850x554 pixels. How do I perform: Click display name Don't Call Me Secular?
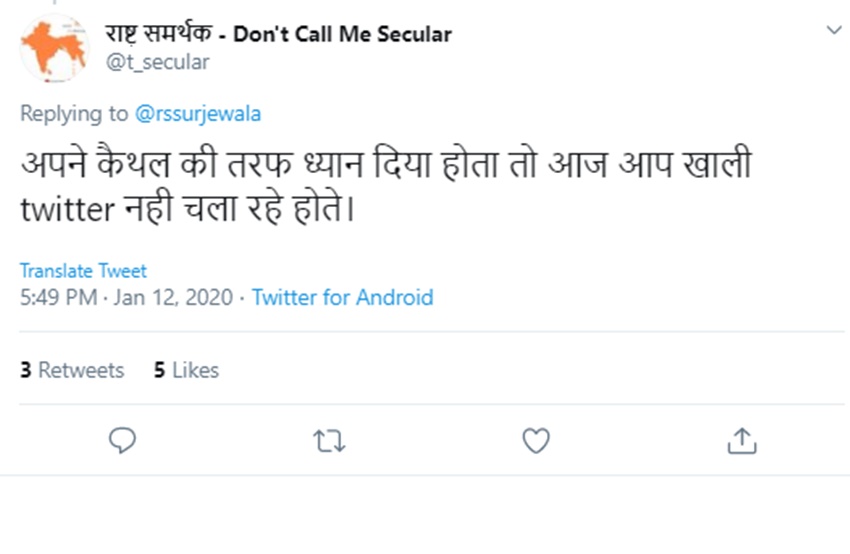tap(342, 34)
